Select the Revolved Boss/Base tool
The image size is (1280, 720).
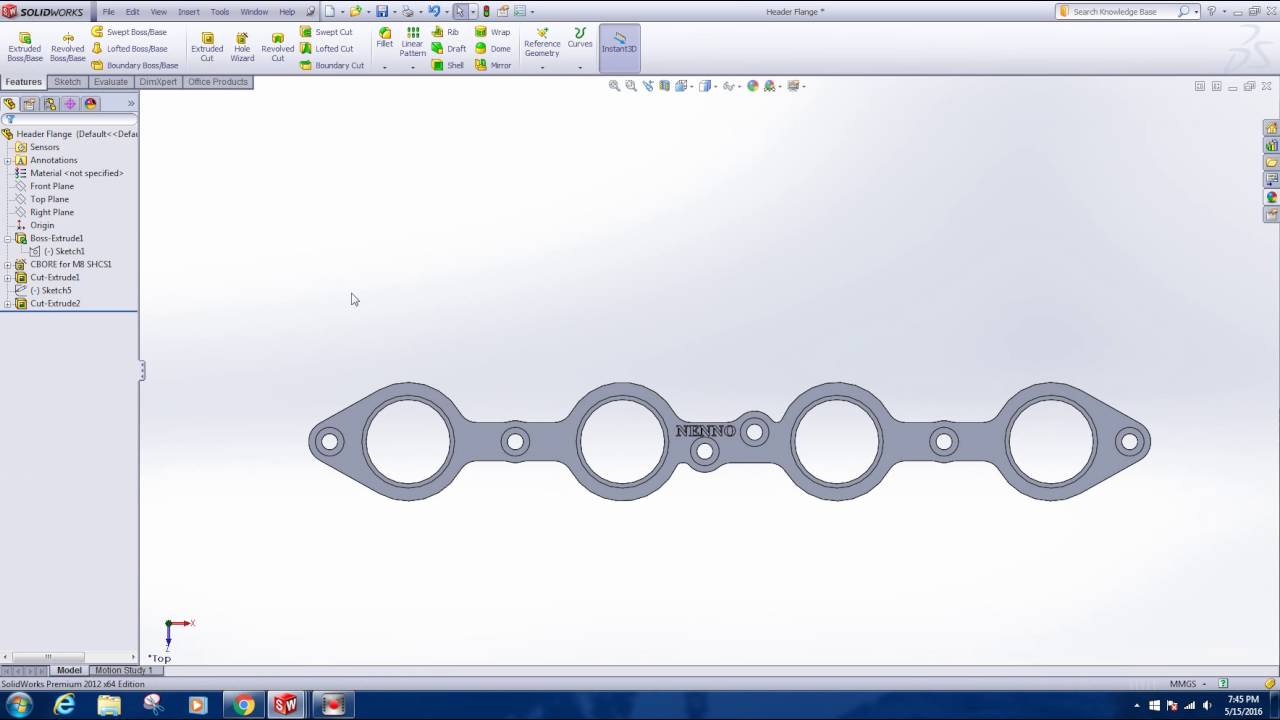(x=68, y=47)
